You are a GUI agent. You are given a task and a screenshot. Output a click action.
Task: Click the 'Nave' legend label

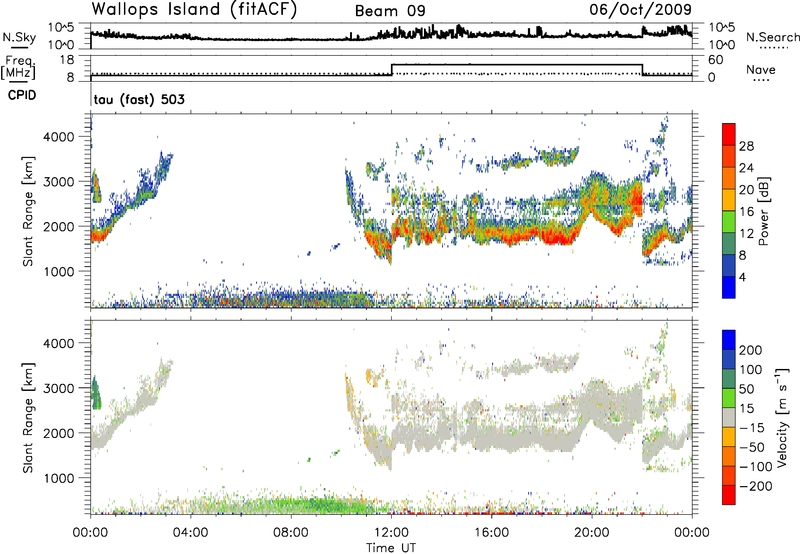click(761, 69)
